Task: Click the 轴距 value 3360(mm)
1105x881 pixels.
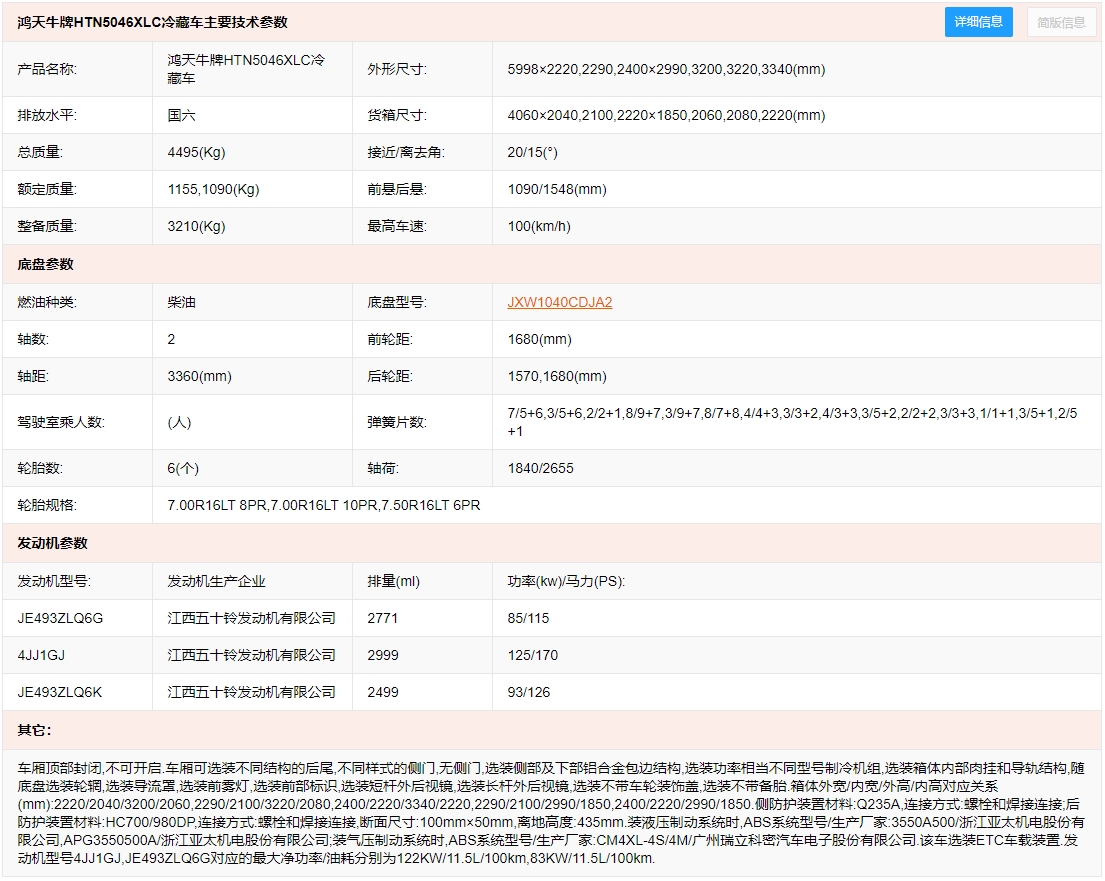Action: pos(199,376)
